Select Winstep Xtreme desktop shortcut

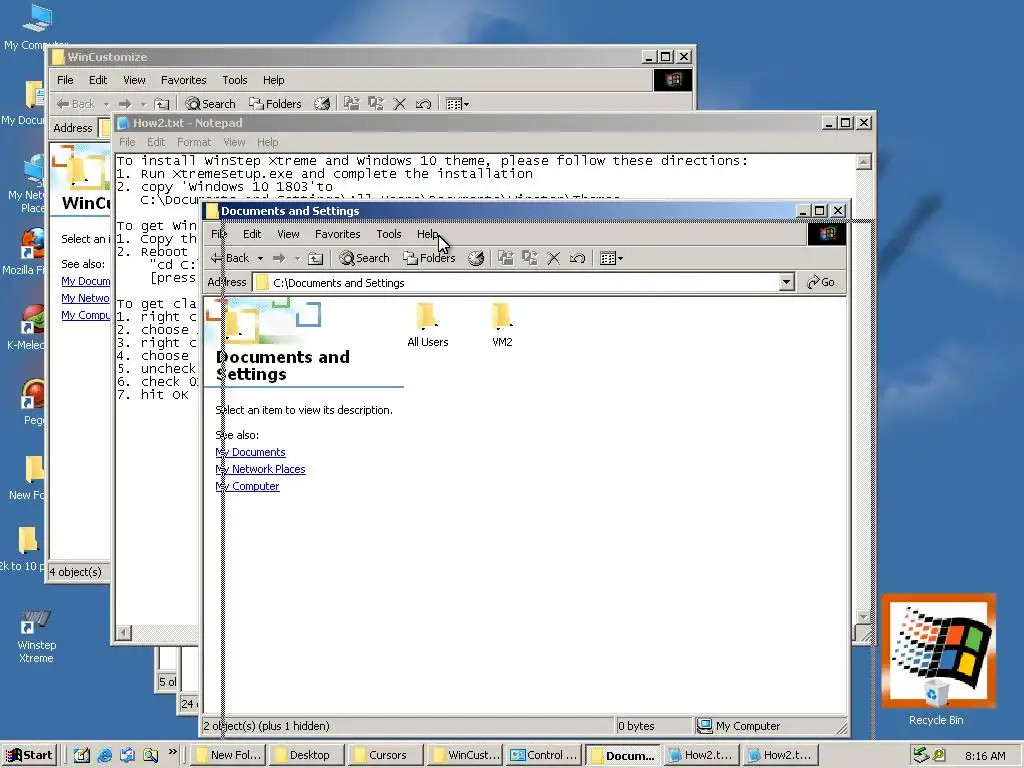point(36,637)
